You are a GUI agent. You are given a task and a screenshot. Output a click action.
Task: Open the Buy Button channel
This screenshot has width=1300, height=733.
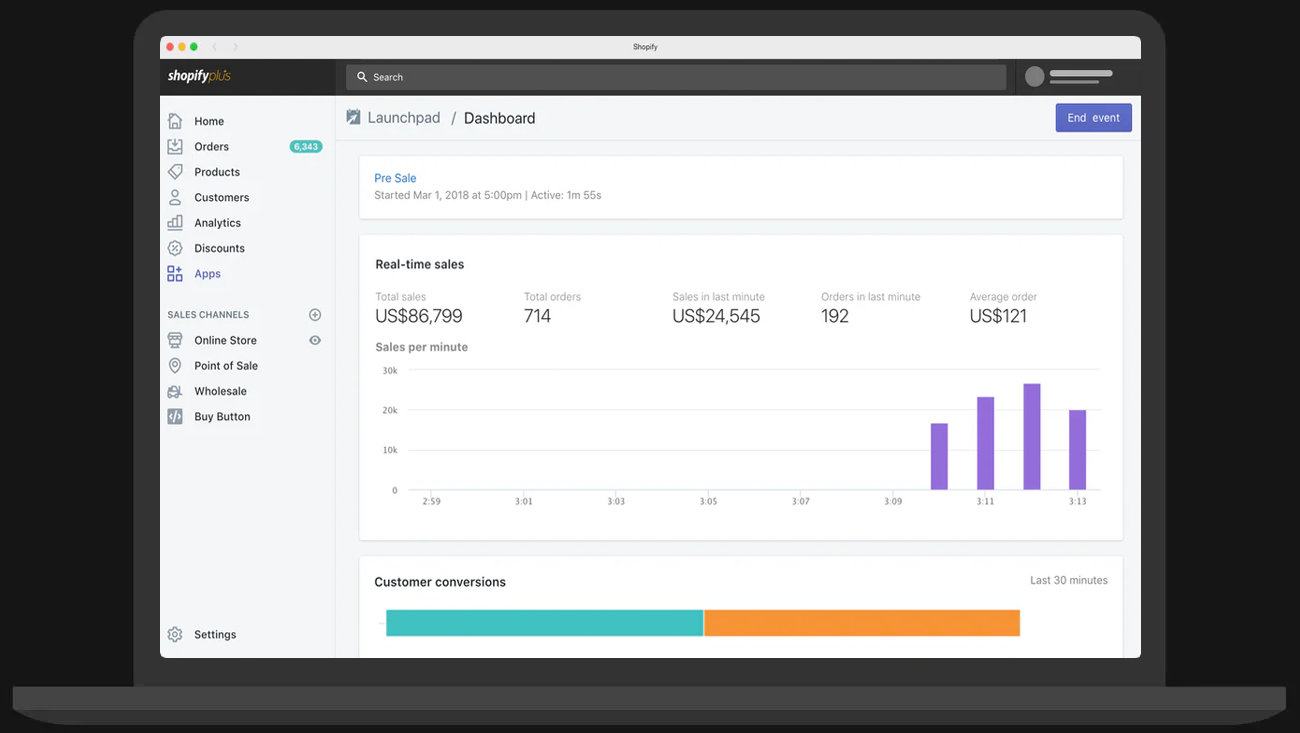(222, 417)
